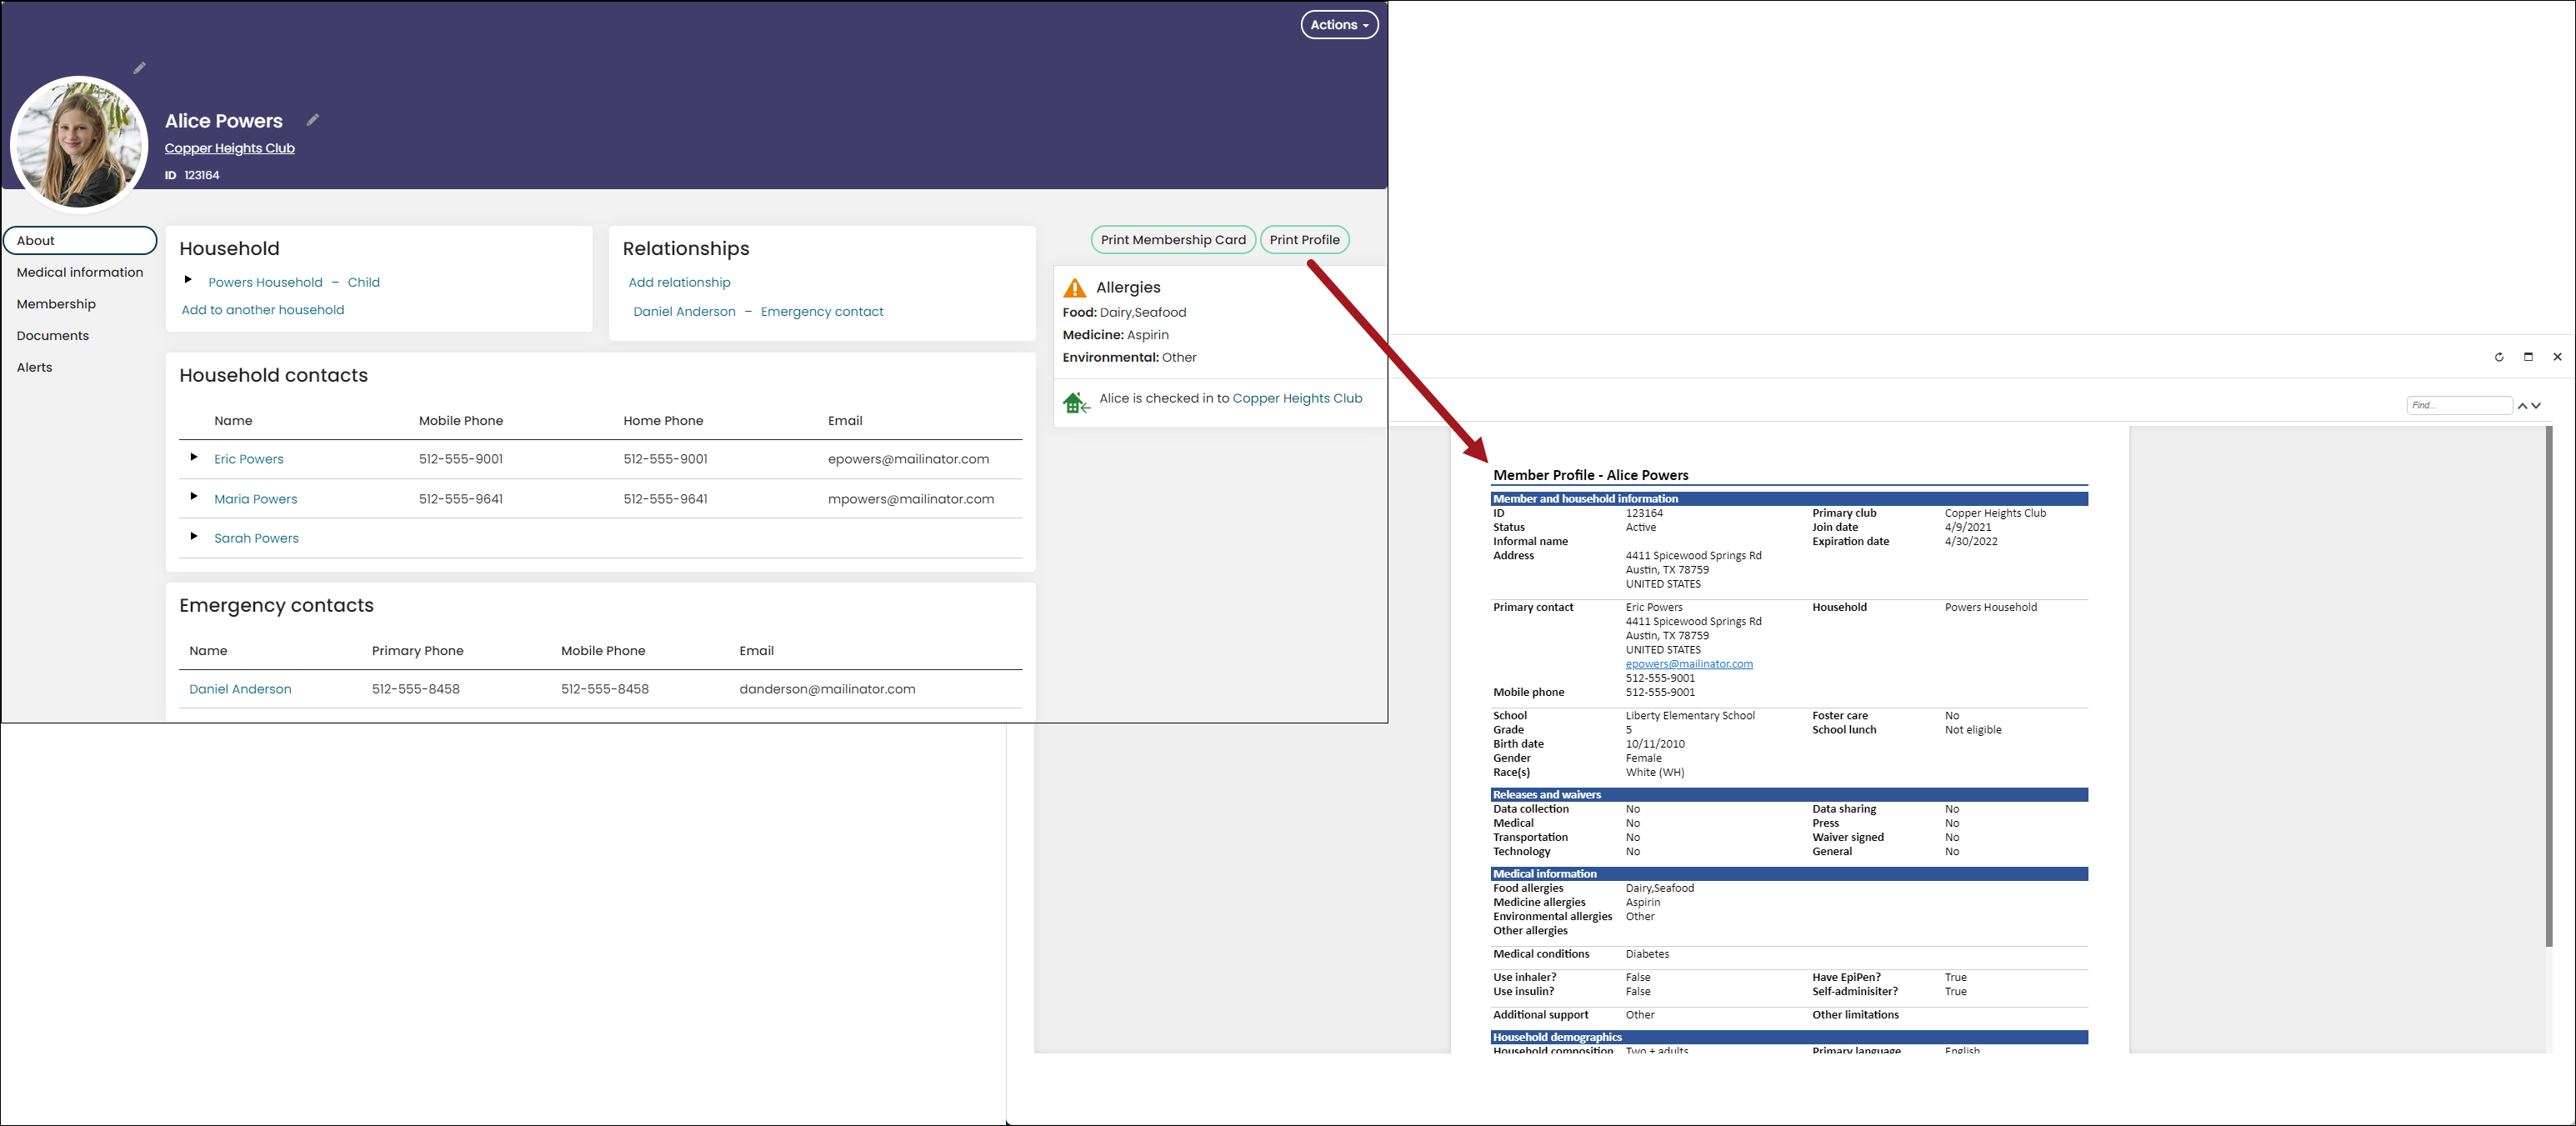Screen dimensions: 2576x1126
Task: Click Add to another household
Action: click(263, 310)
